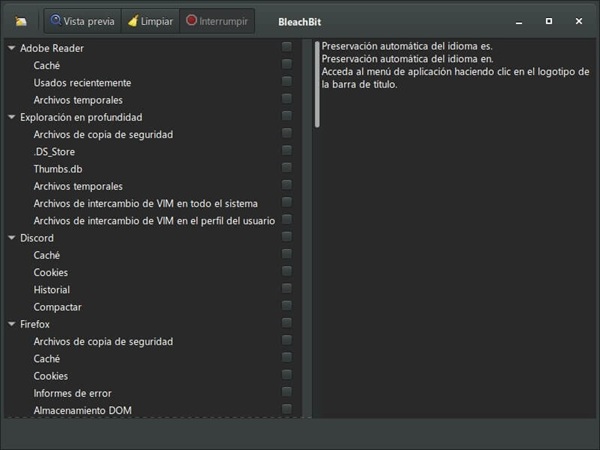Minimize the BleachBit window
The height and width of the screenshot is (450, 600).
(x=519, y=22)
